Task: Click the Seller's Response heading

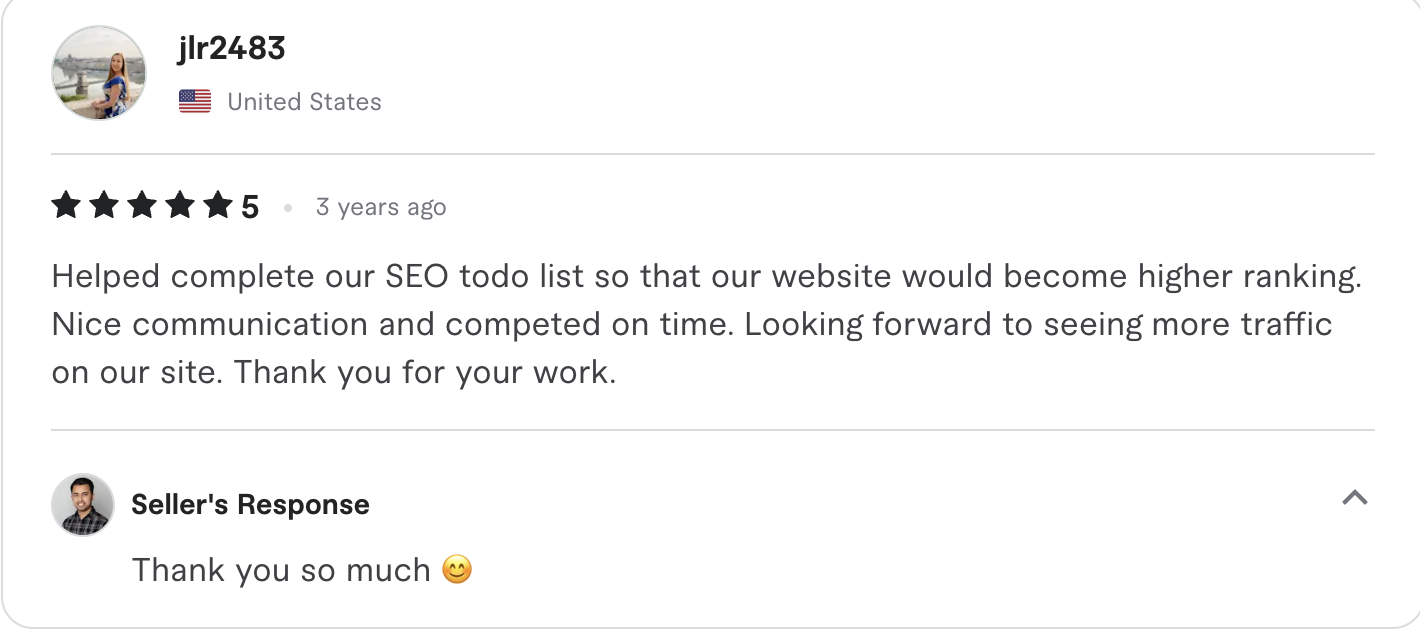Action: coord(249,504)
